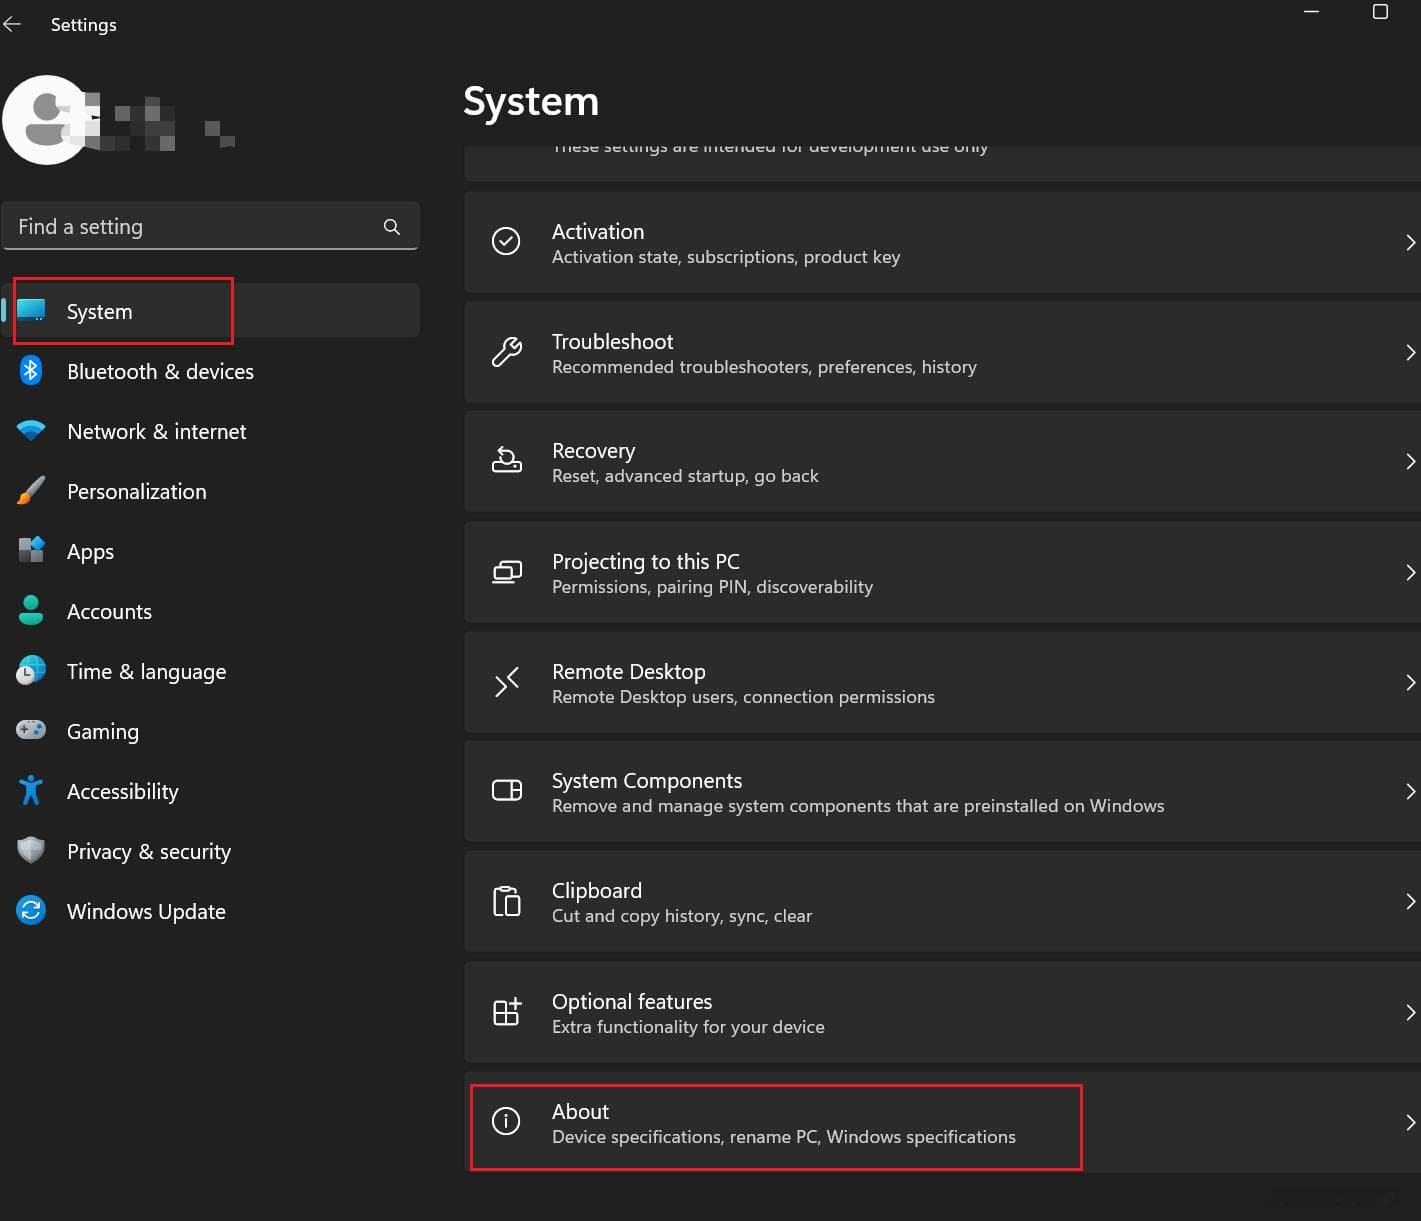Click the Bluetooth icon in sidebar
Viewport: 1421px width, 1221px height.
point(31,371)
